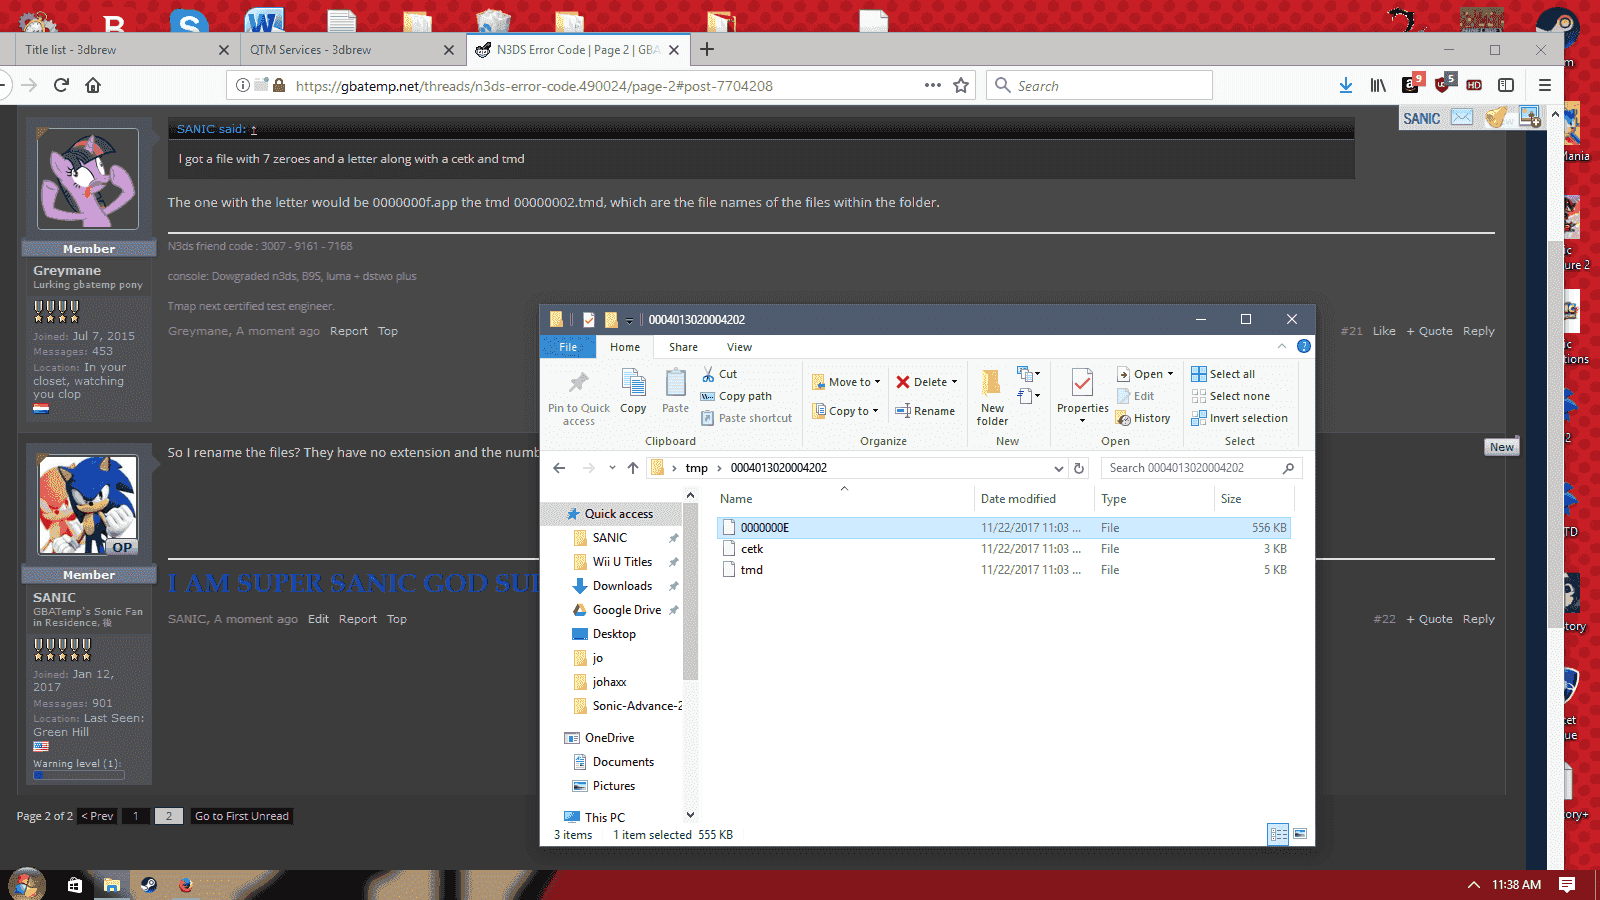
Task: Refresh the Explorer folder view
Action: 1079,468
